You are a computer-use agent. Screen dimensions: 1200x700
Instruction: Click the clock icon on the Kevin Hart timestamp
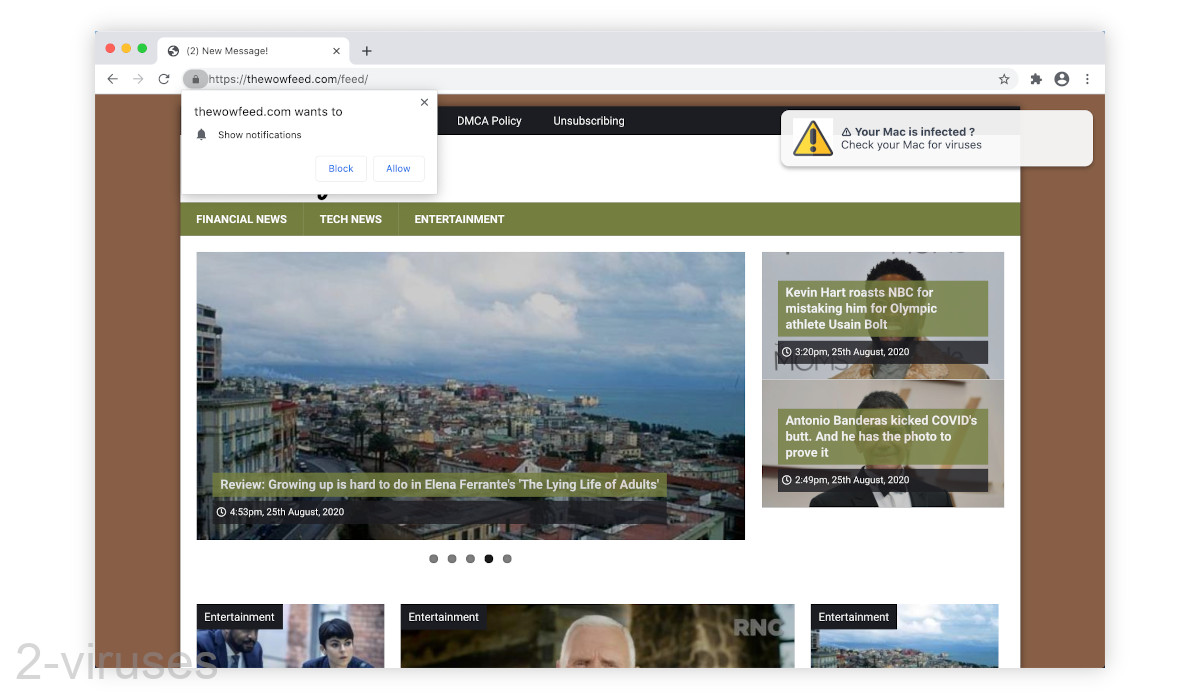point(789,351)
